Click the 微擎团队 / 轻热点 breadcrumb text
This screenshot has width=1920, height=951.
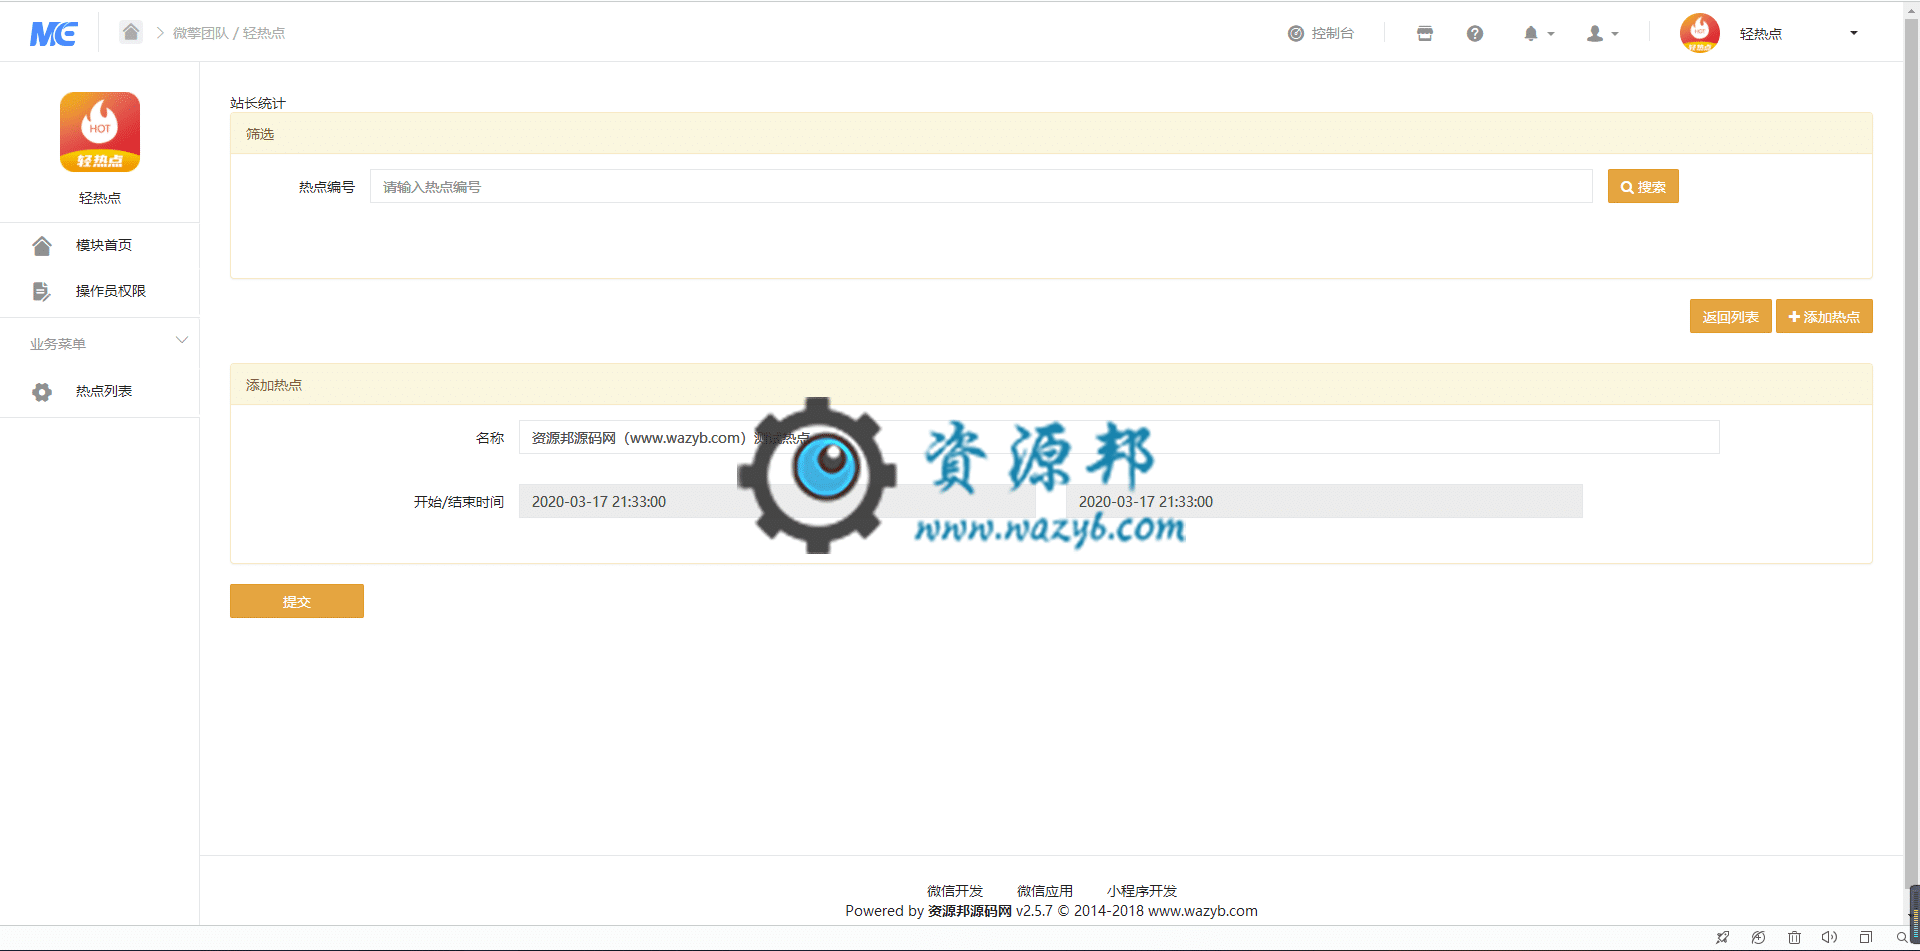229,33
